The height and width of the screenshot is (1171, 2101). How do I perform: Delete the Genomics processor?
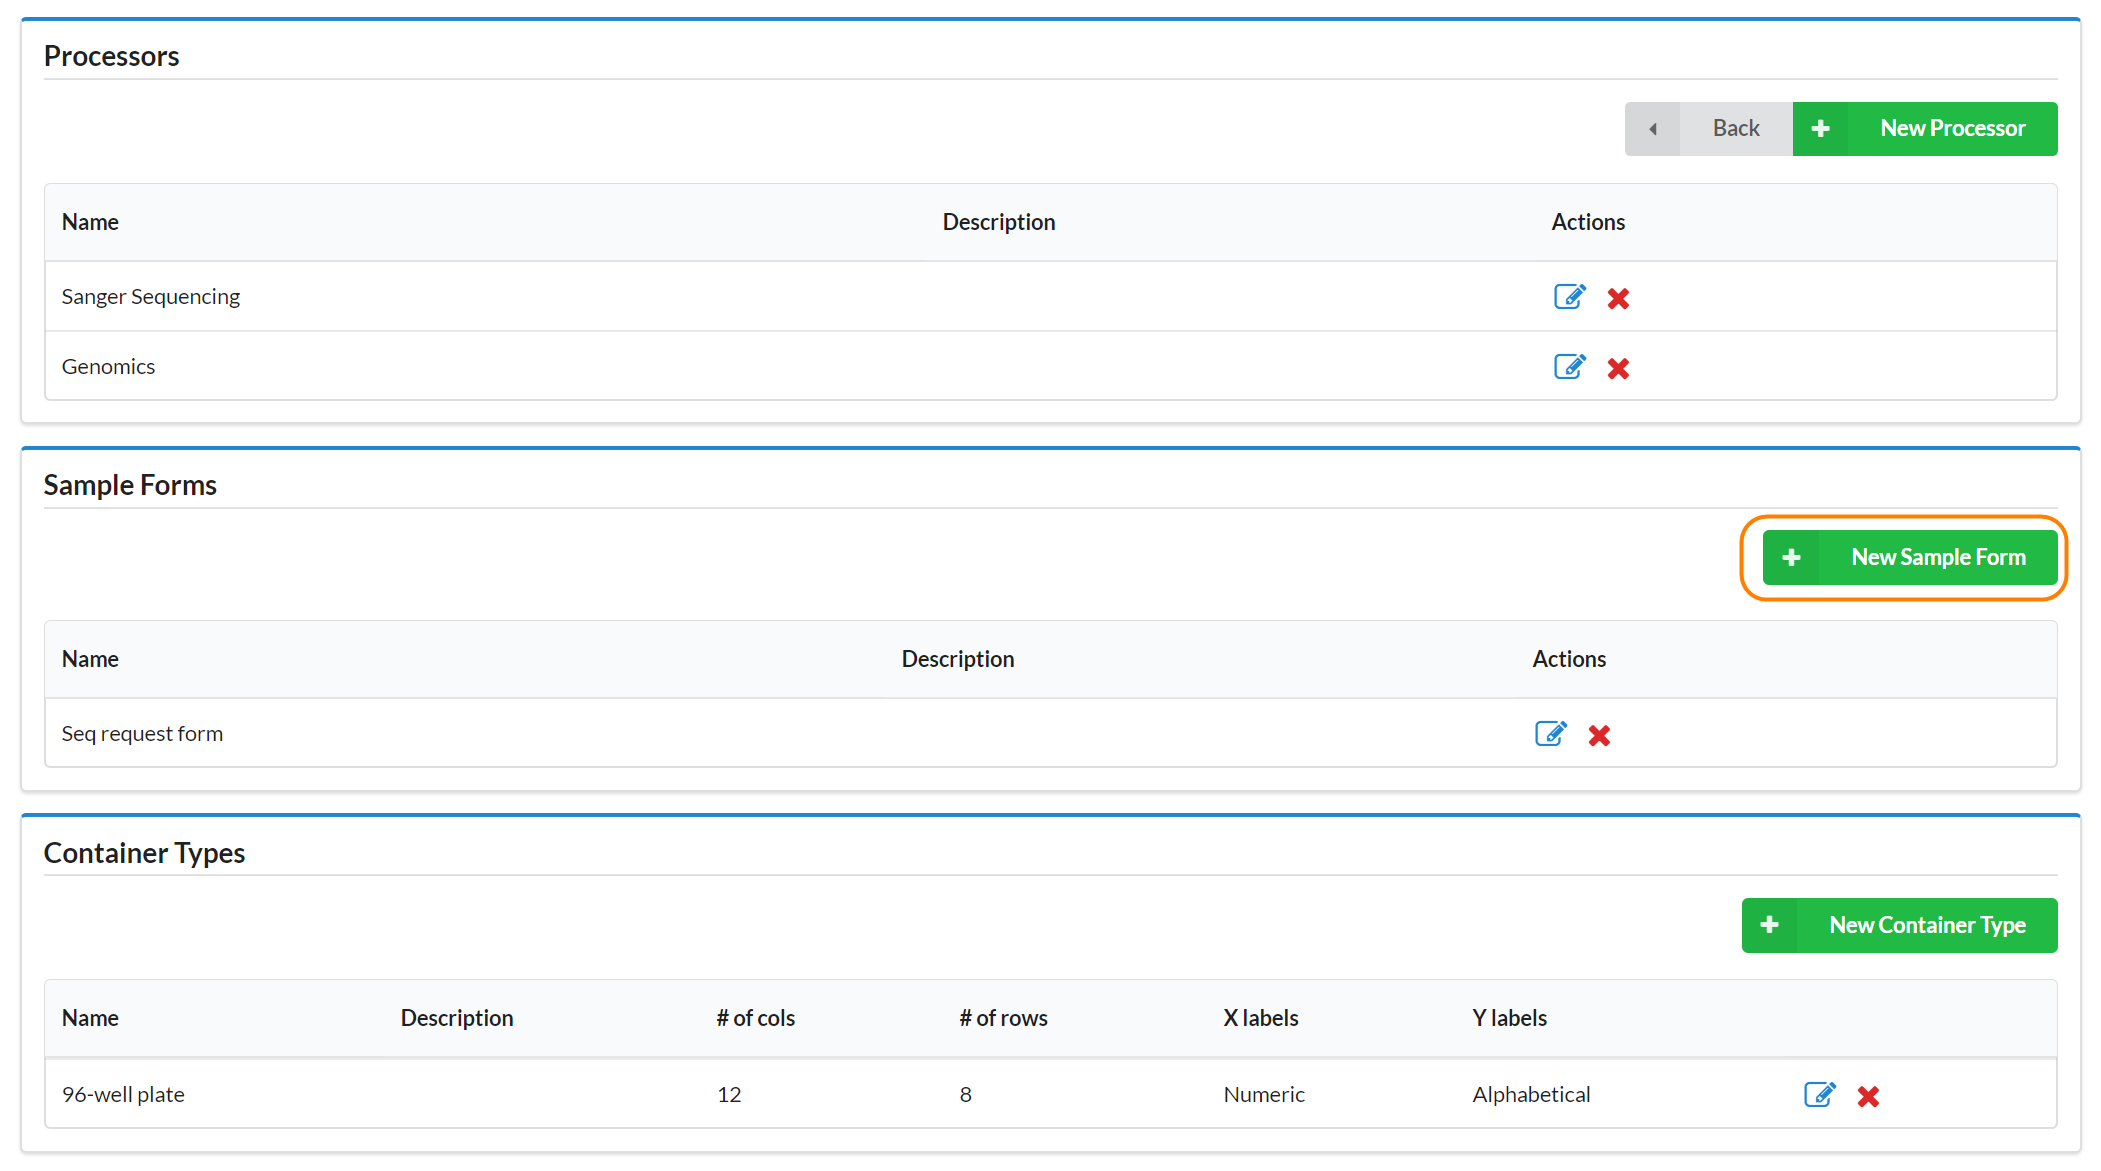1618,368
